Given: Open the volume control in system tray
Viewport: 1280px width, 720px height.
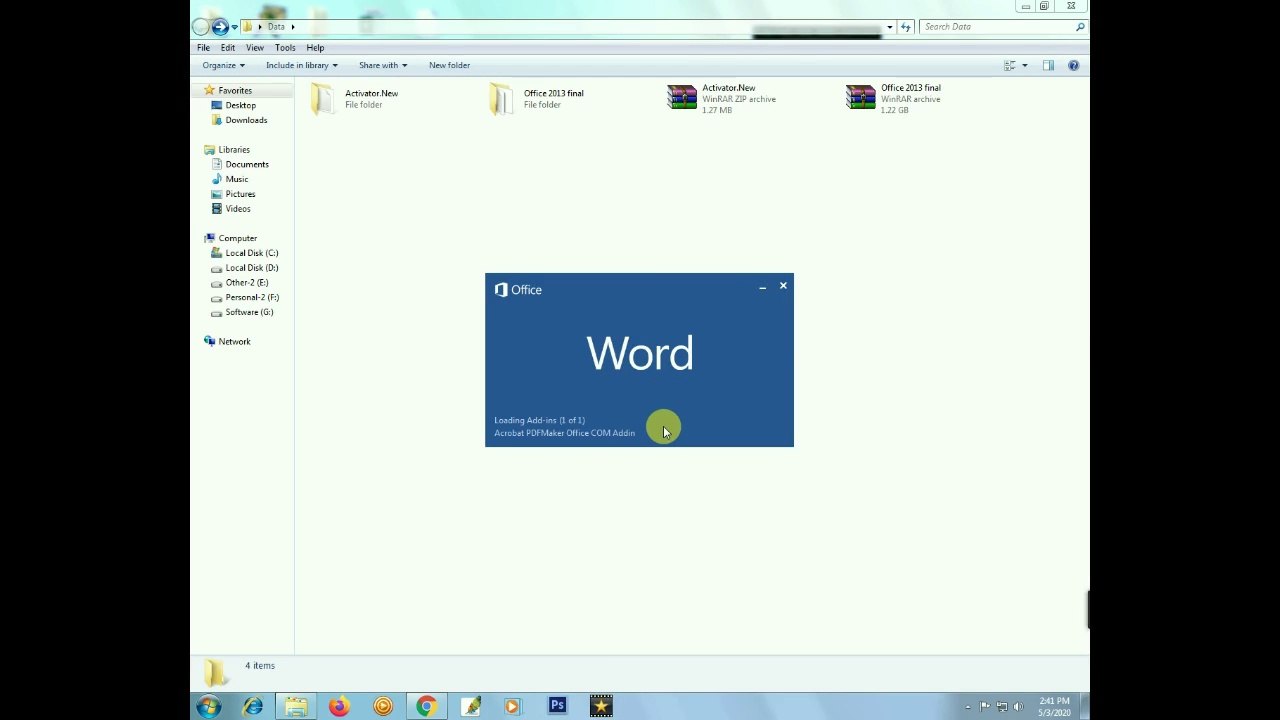Looking at the screenshot, I should click(x=1019, y=707).
